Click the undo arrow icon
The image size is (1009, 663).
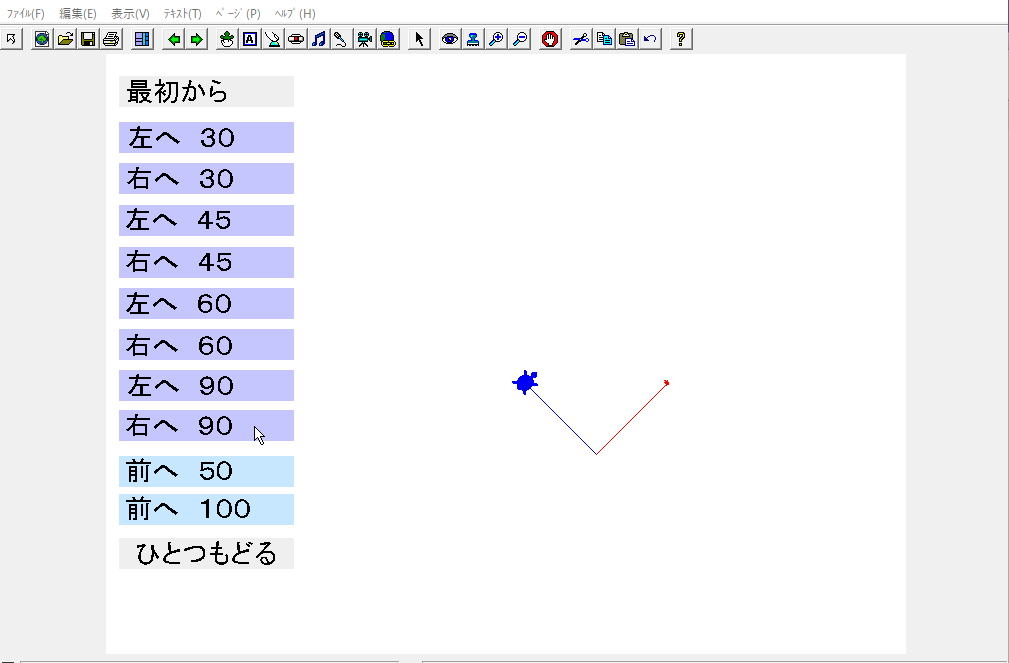point(651,39)
